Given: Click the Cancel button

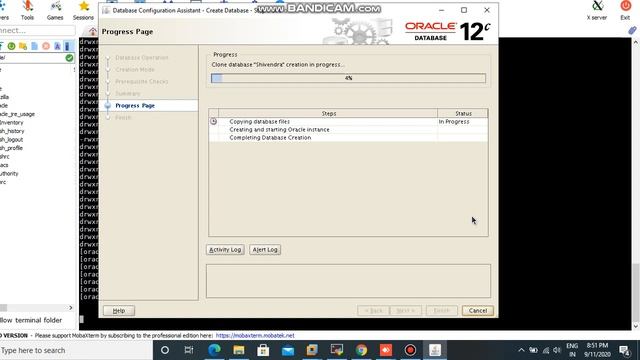Looking at the screenshot, I should (478, 311).
